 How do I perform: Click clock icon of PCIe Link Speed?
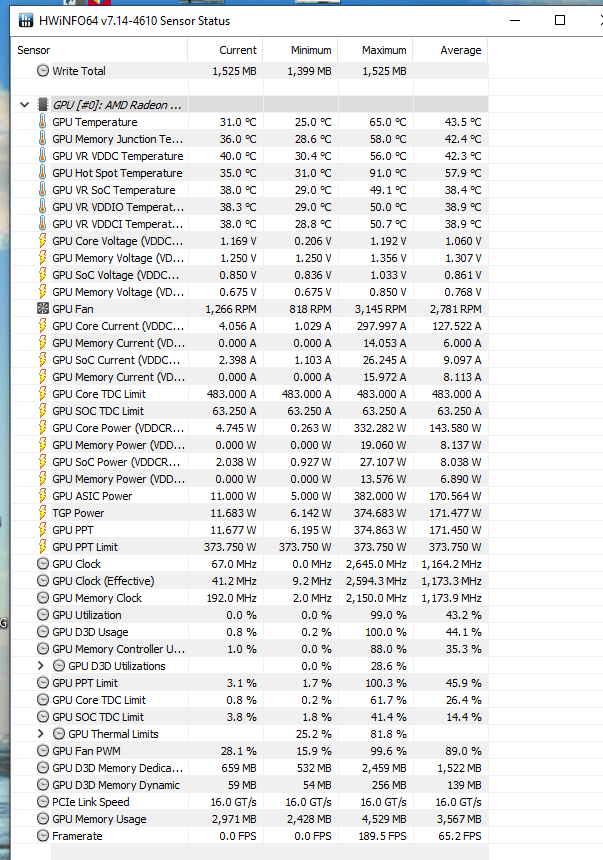pos(43,801)
